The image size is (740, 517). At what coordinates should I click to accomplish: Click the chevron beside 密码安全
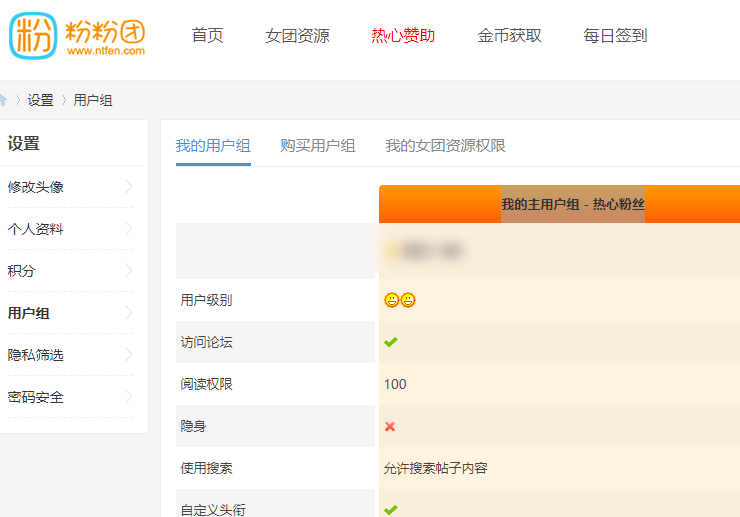click(128, 397)
